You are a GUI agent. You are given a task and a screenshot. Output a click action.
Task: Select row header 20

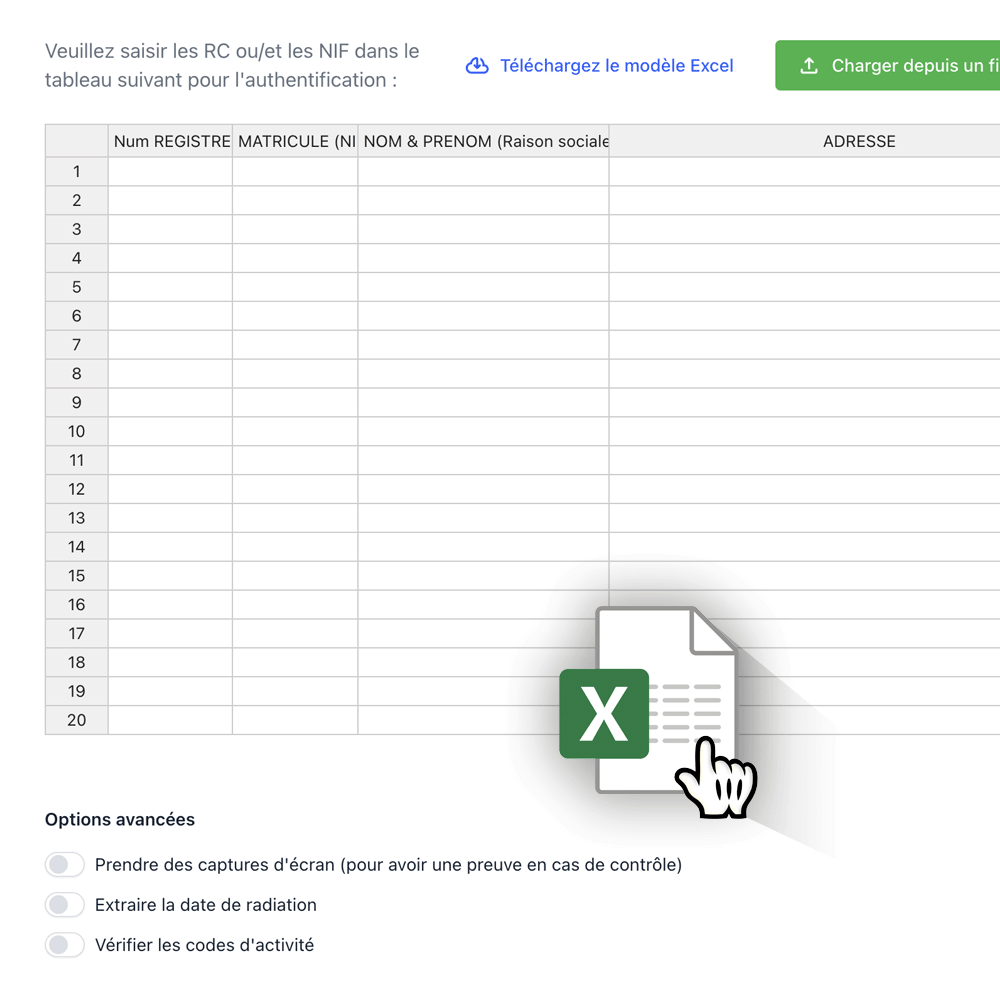tap(77, 720)
